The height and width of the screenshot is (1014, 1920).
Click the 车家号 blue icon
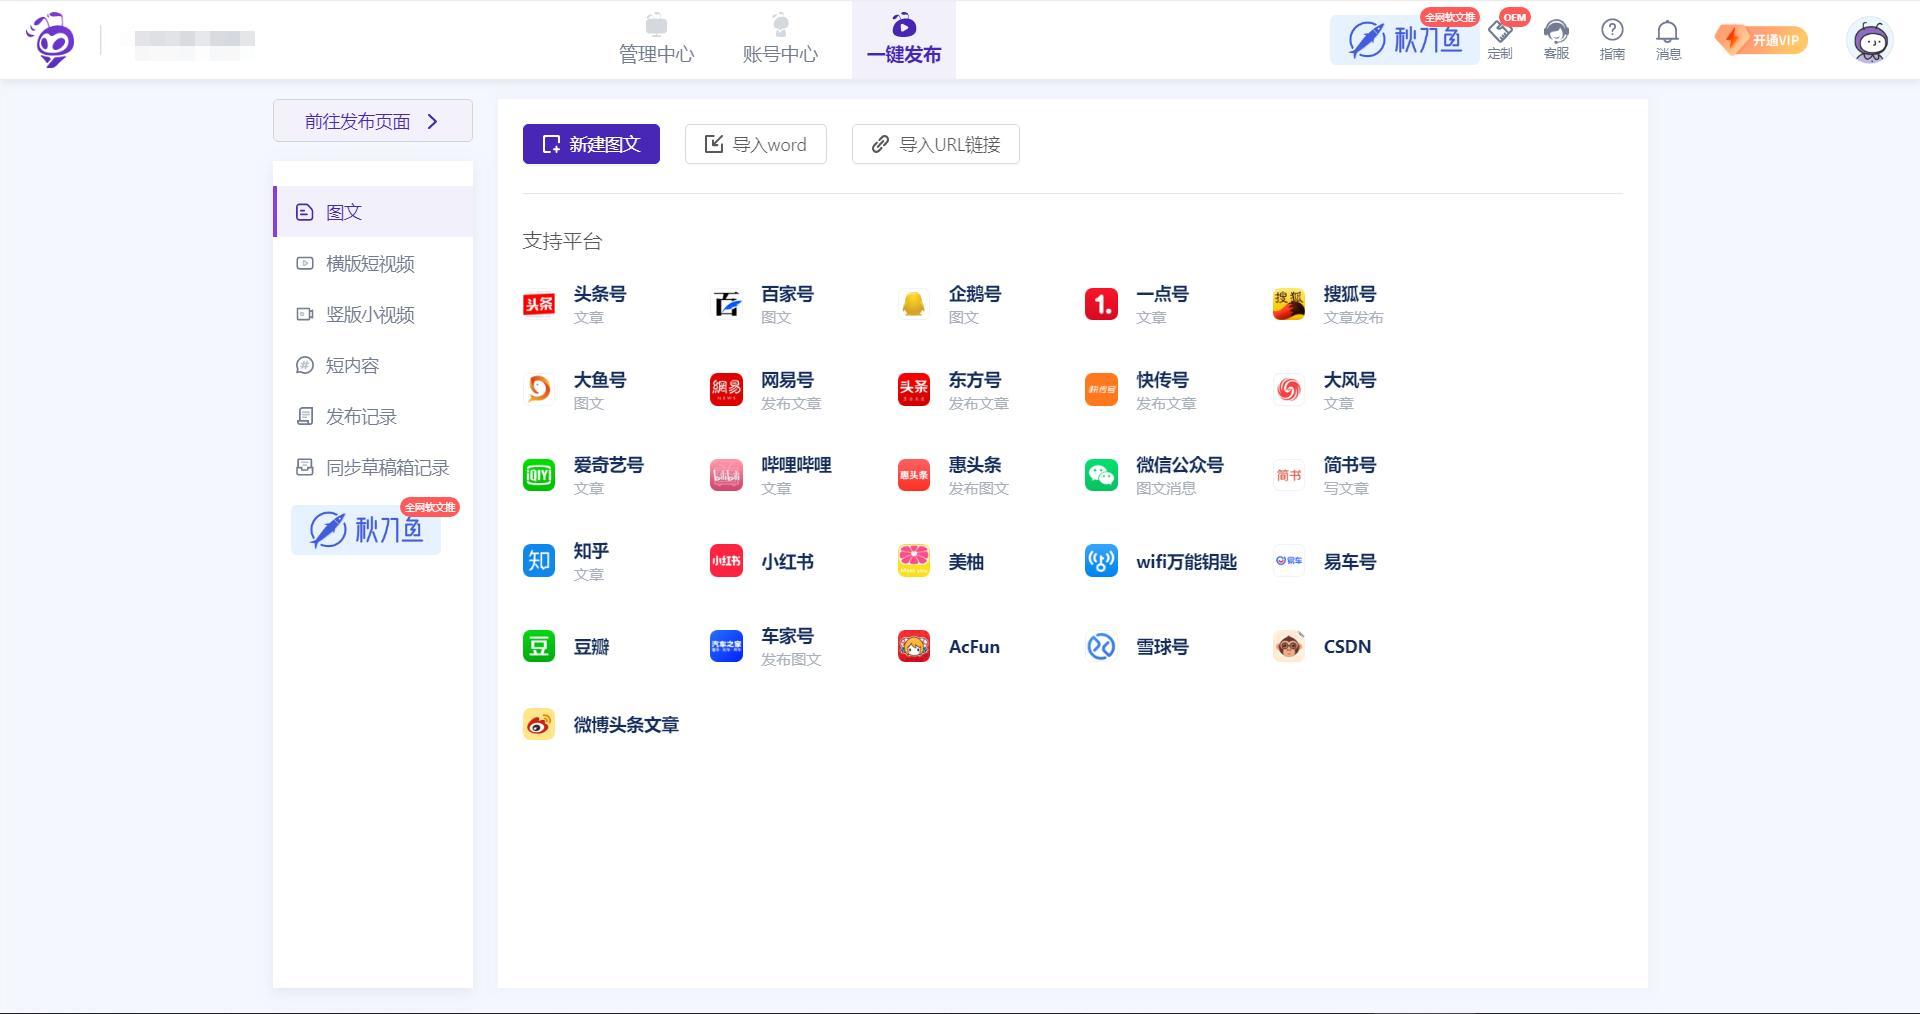tap(726, 646)
